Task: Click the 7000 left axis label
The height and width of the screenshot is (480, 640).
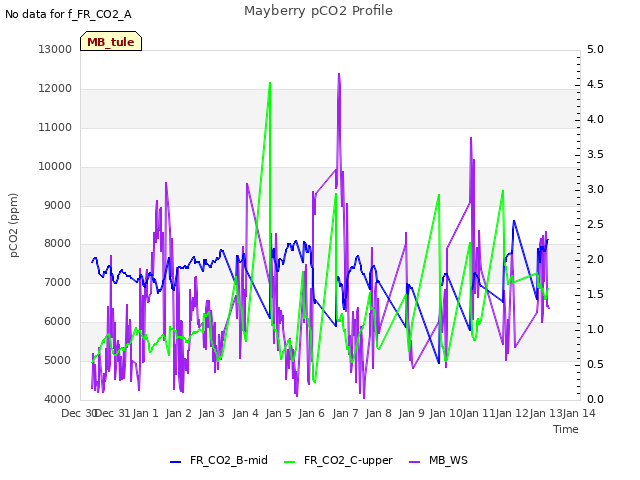Action: [58, 282]
